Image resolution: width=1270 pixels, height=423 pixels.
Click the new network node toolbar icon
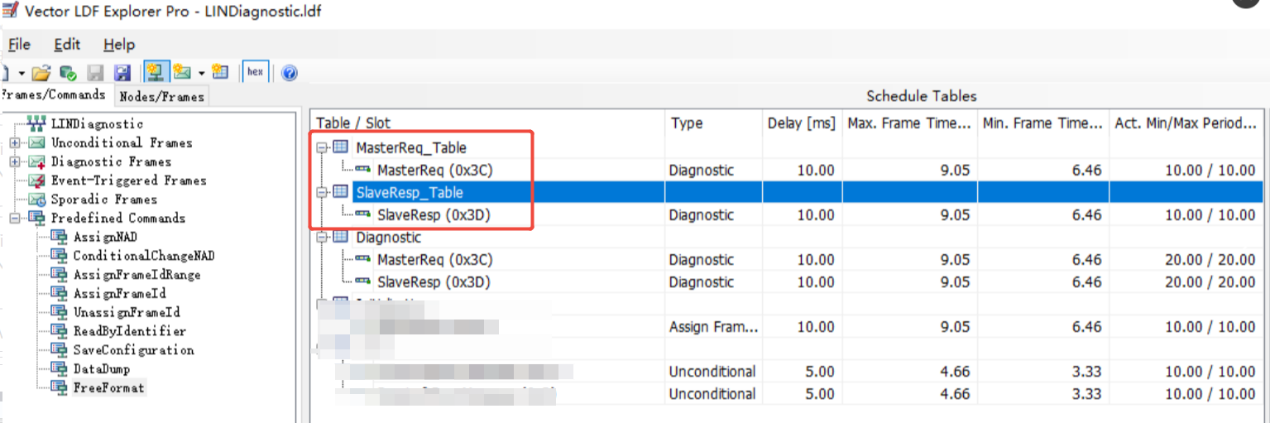click(x=155, y=73)
